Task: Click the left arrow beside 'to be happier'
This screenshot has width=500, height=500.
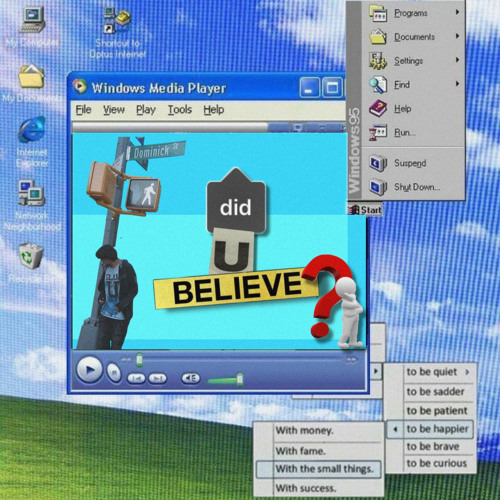Action: pos(395,429)
